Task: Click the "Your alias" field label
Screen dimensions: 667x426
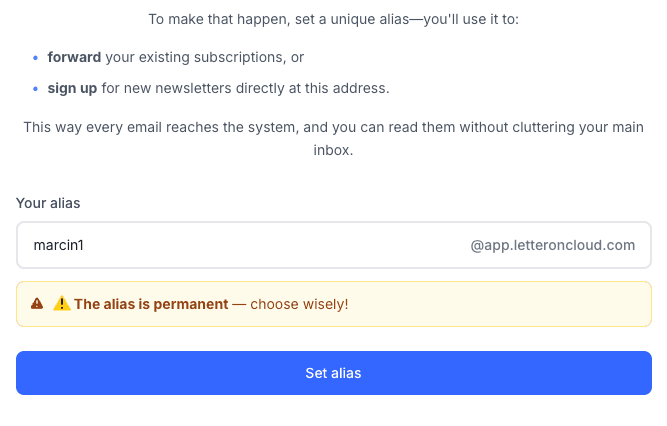Action: click(x=48, y=203)
